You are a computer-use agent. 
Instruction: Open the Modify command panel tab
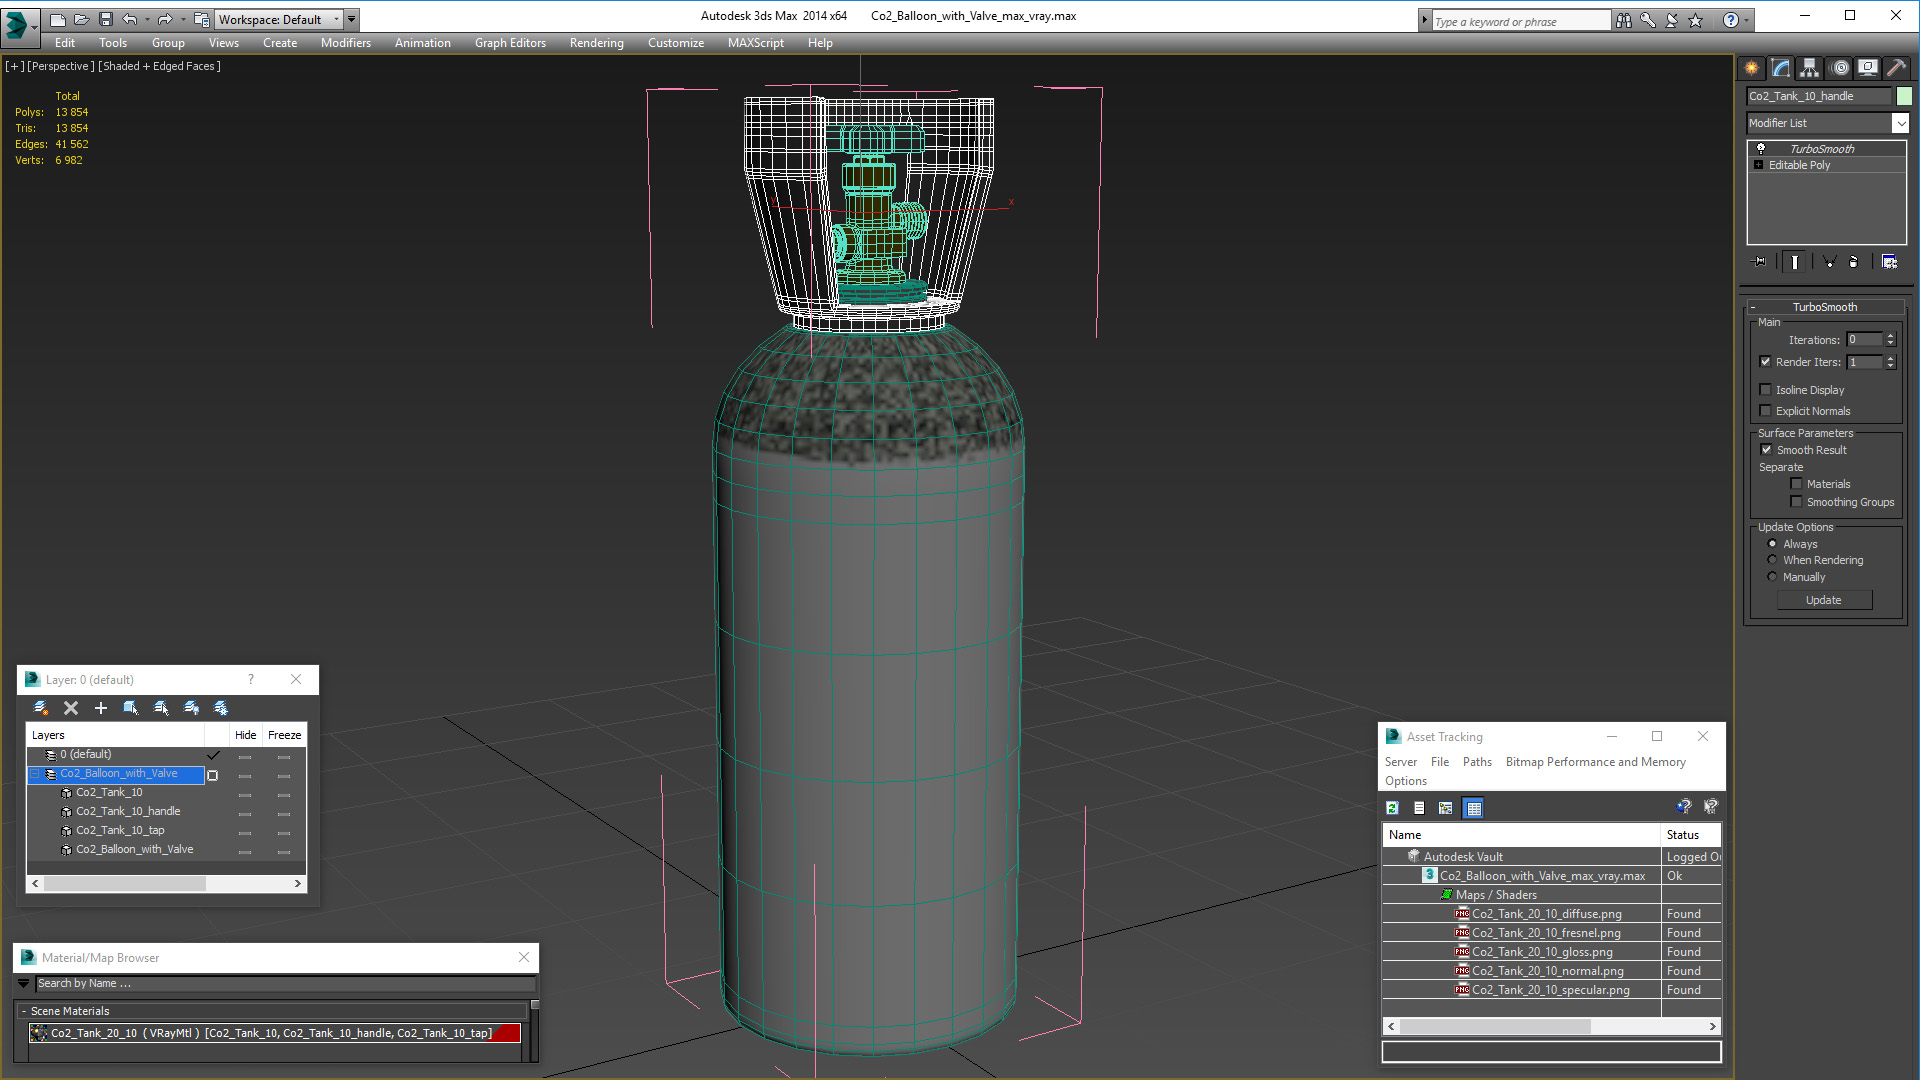pos(1781,68)
